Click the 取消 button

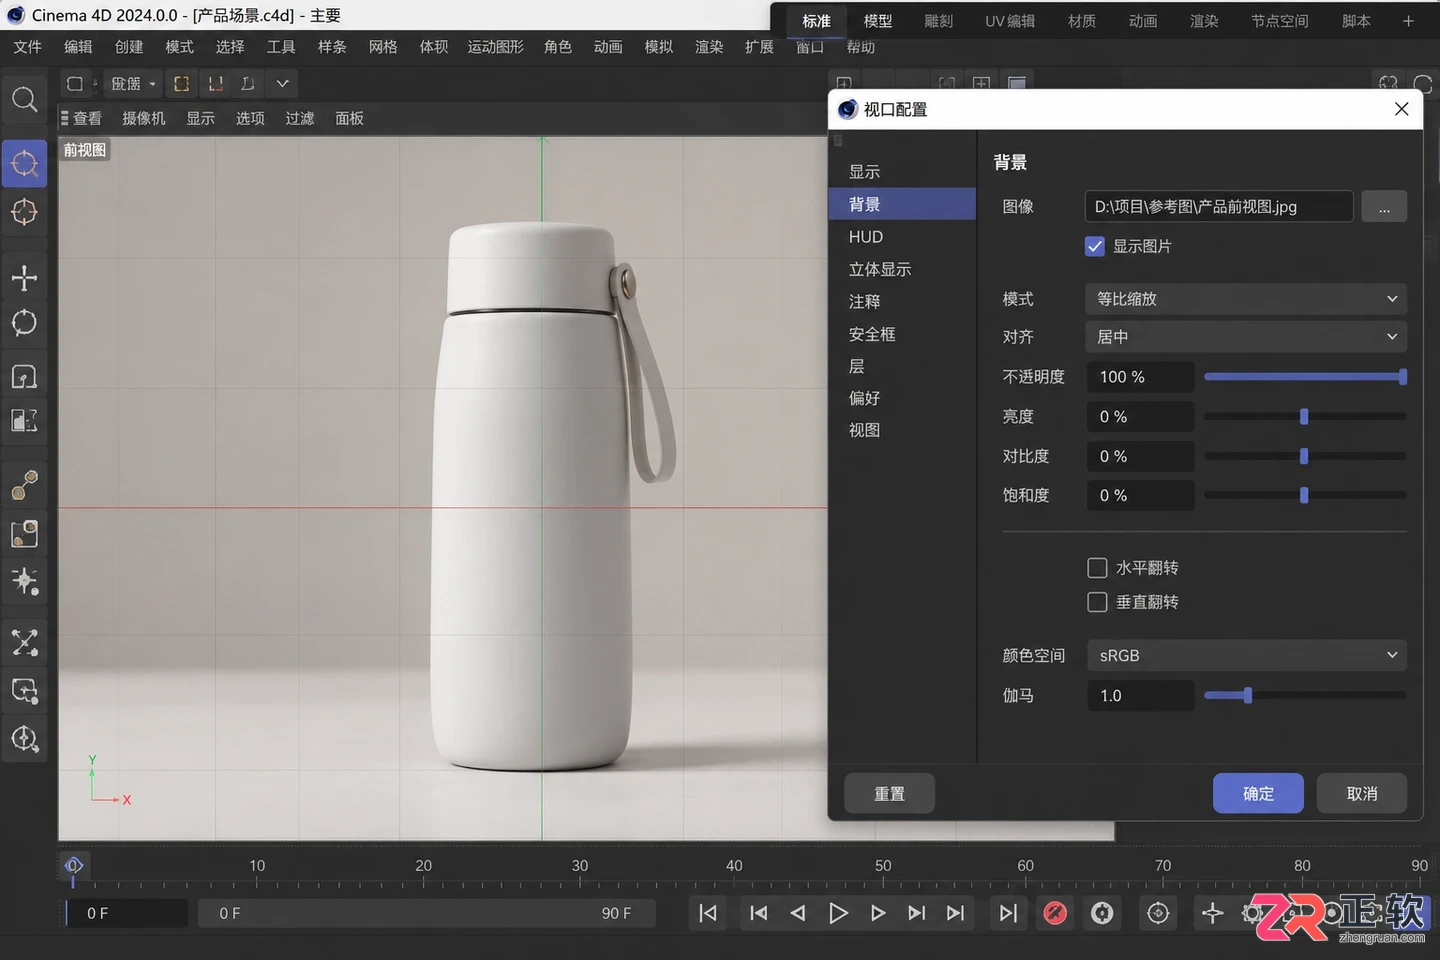1362,793
